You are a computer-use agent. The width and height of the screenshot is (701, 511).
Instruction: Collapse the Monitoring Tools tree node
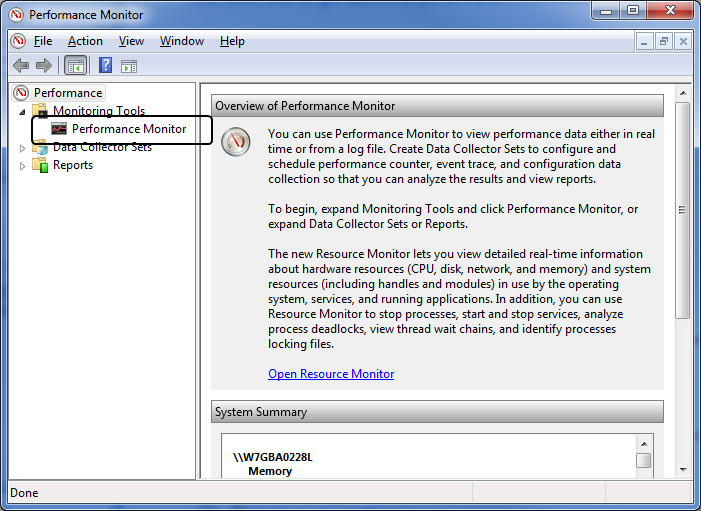tap(22, 112)
